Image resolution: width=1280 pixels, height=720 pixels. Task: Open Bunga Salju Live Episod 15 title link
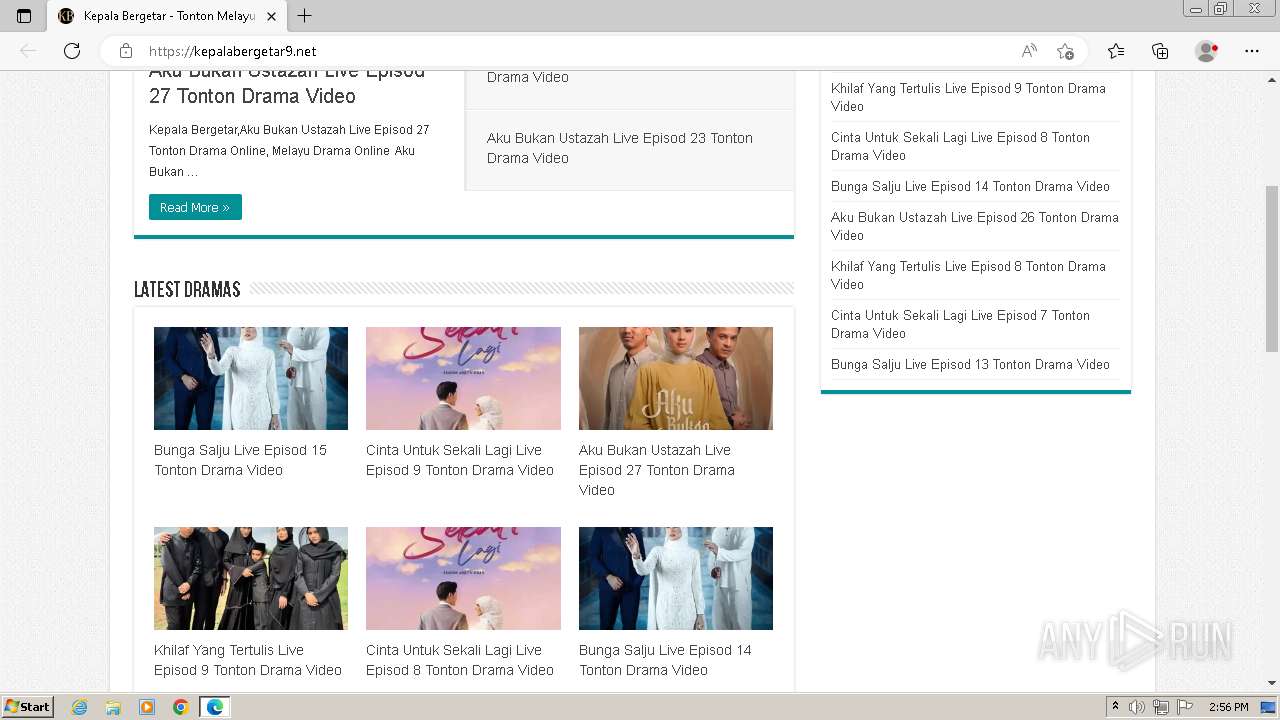coord(240,460)
